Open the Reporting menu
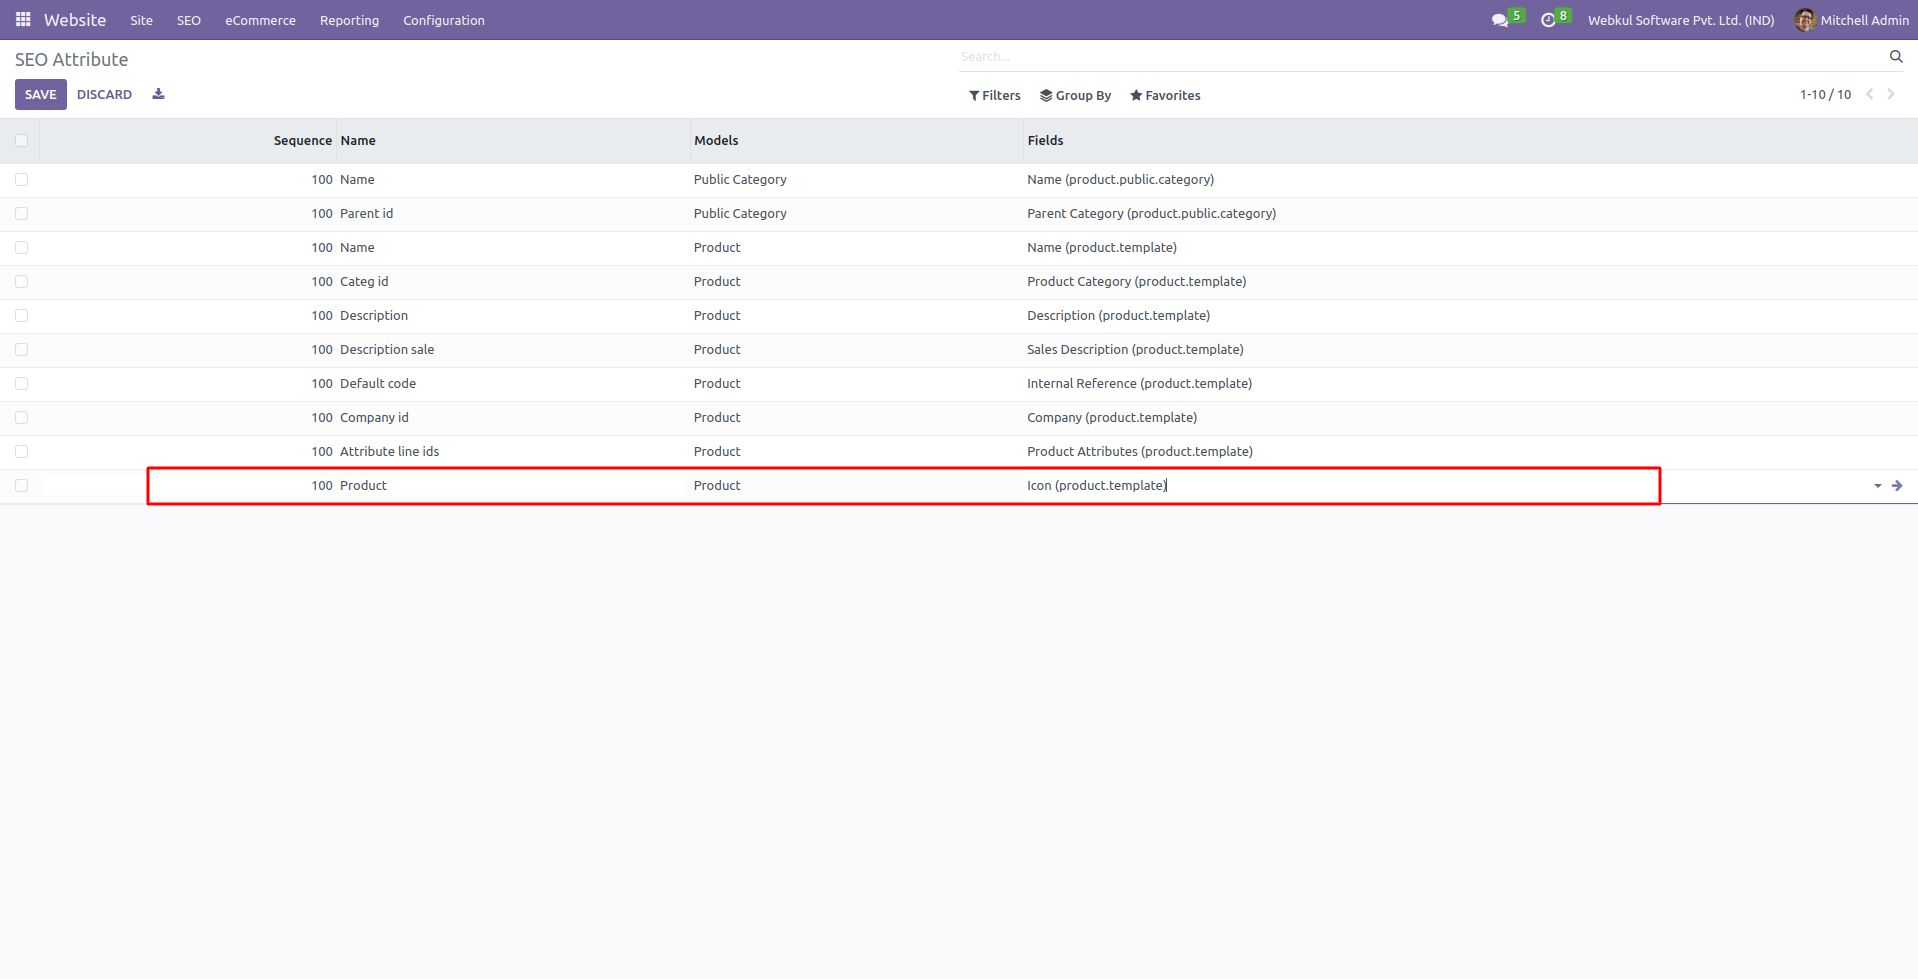This screenshot has width=1918, height=979. (x=349, y=20)
